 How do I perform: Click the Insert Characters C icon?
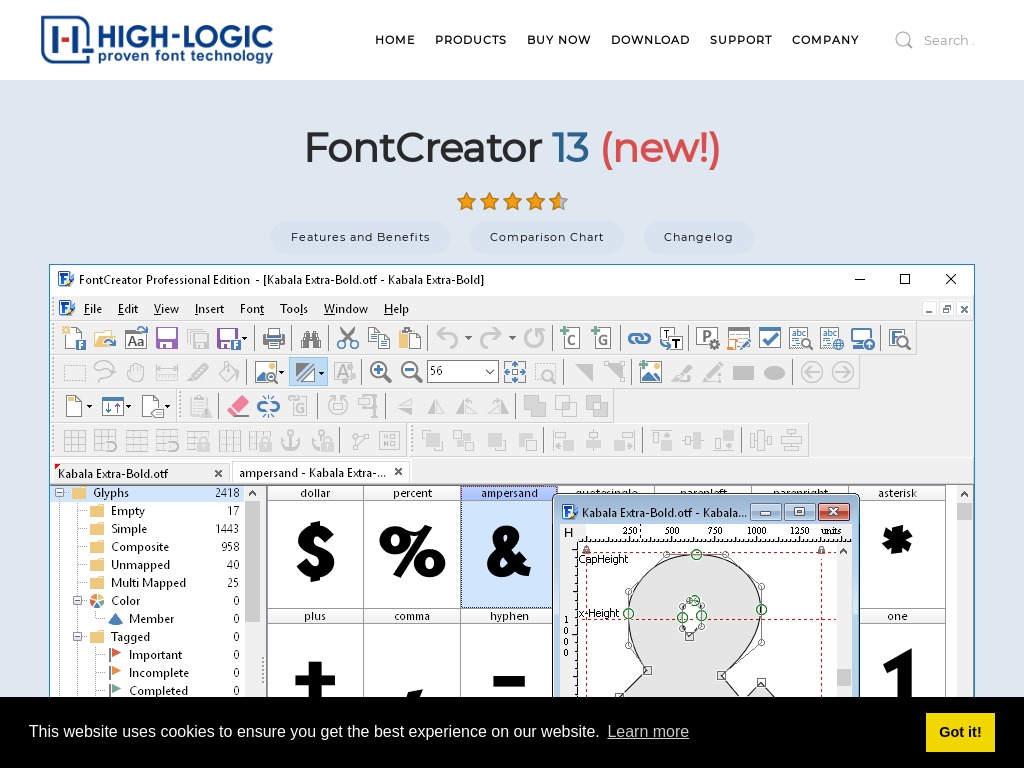pyautogui.click(x=570, y=338)
